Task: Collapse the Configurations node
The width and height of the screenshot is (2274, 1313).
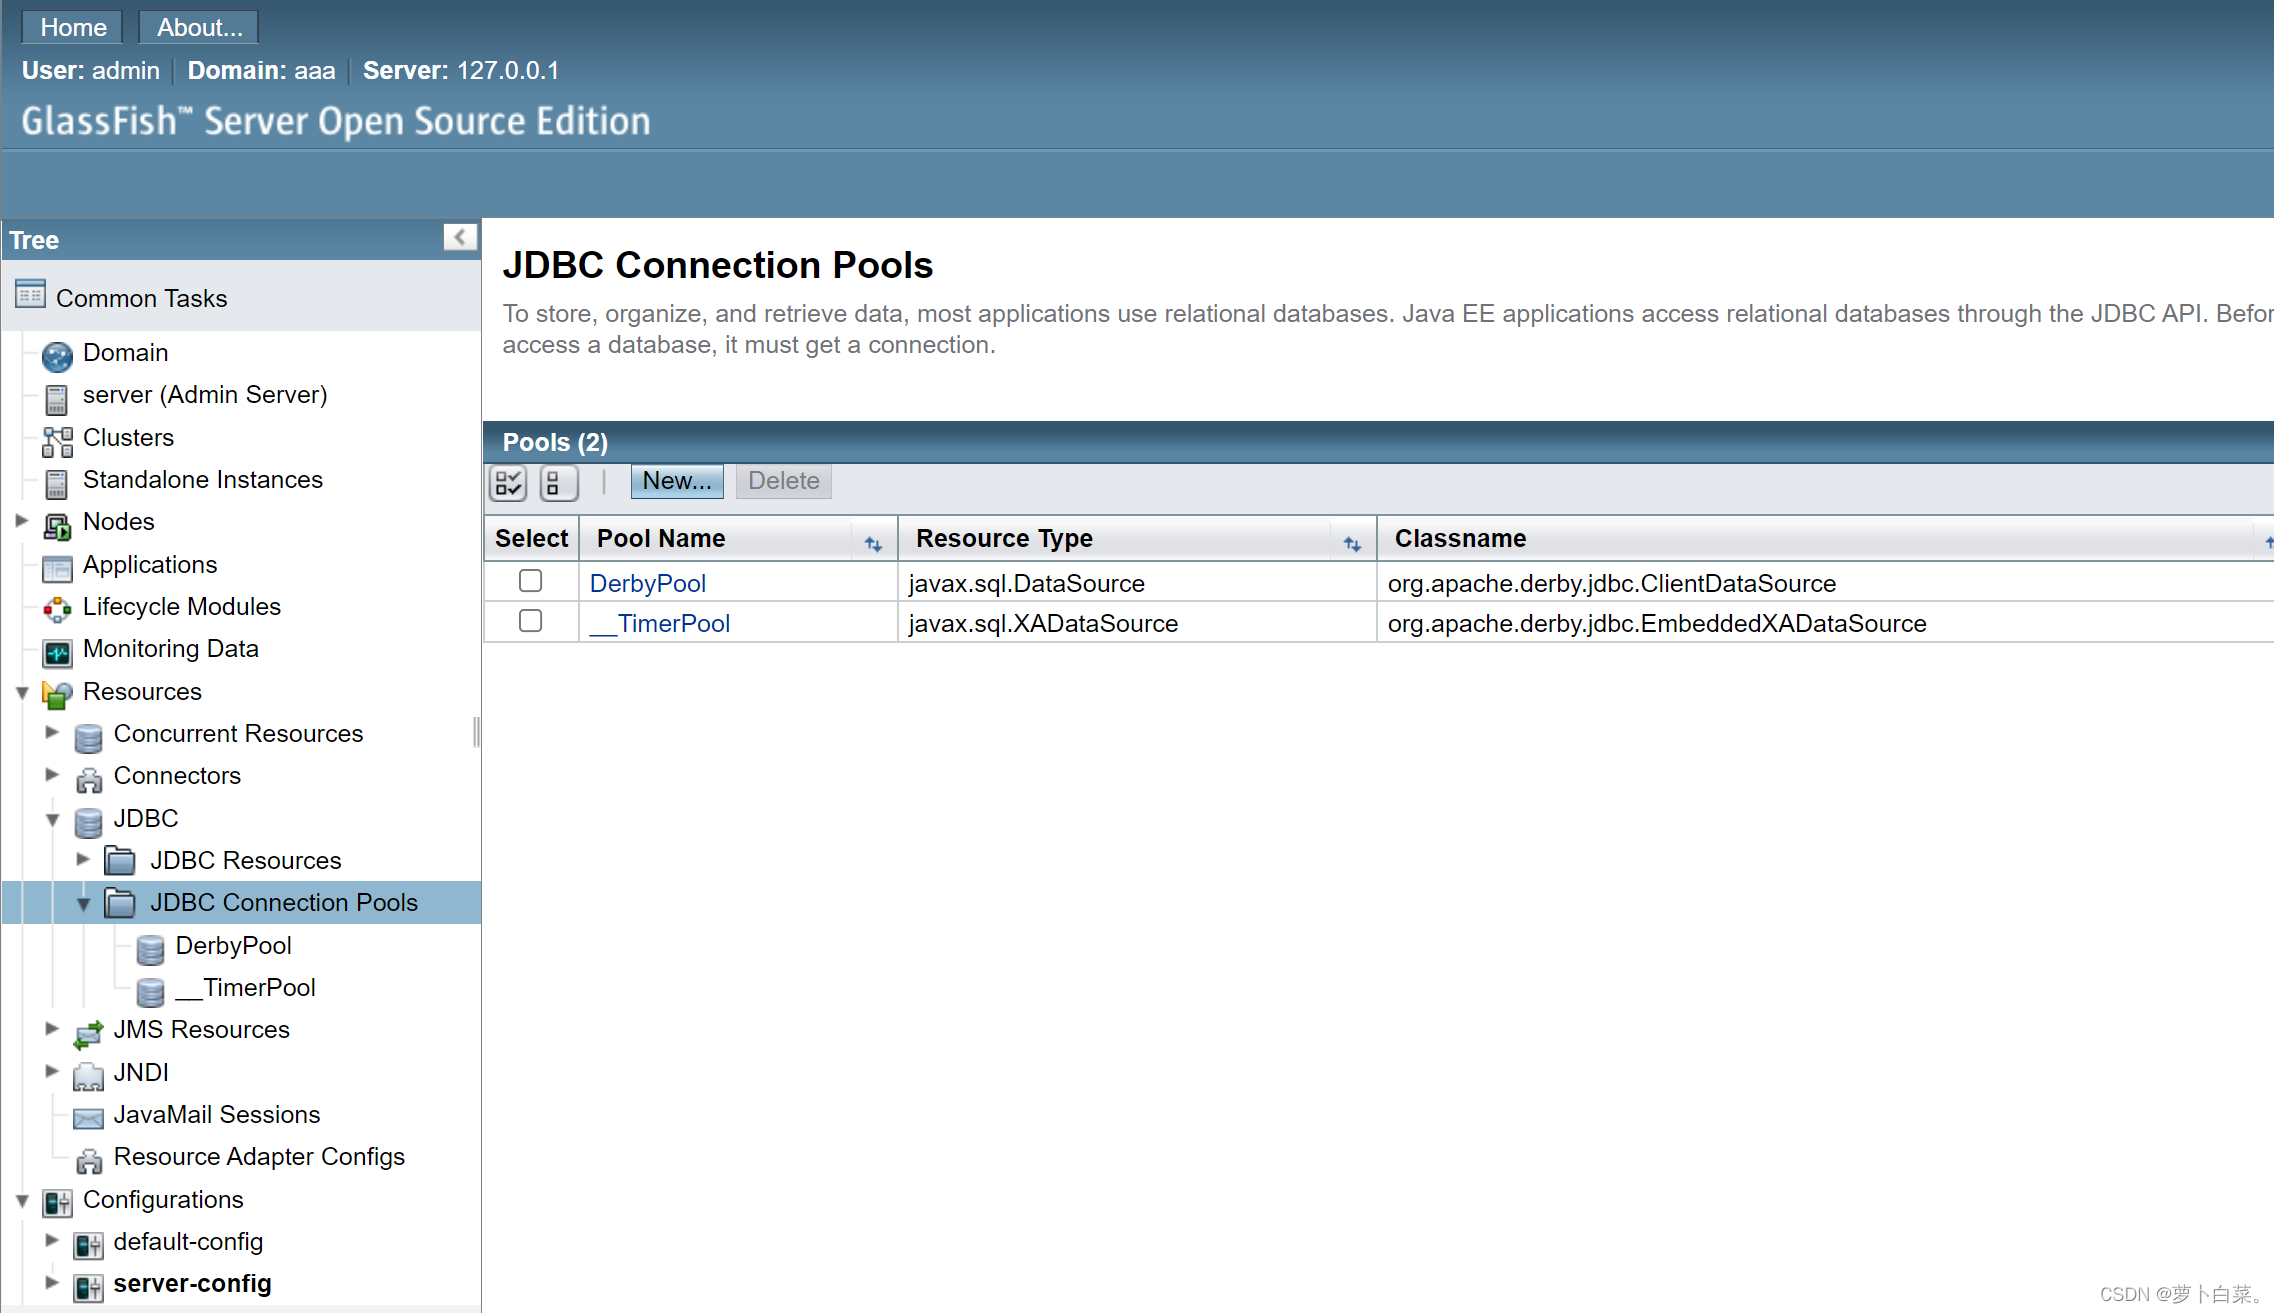Action: [21, 1200]
